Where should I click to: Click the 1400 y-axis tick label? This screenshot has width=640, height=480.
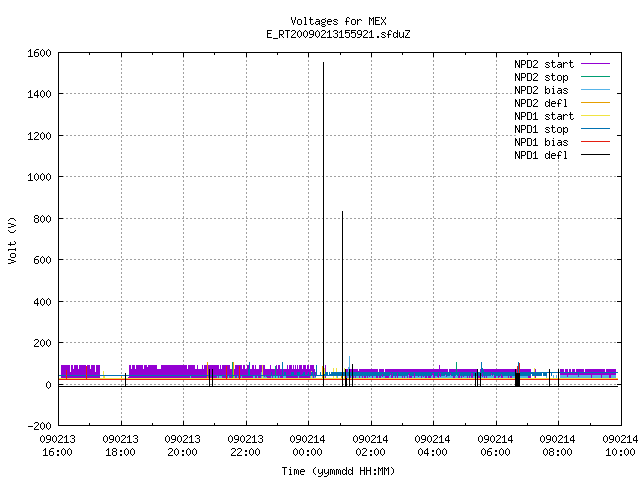(39, 94)
